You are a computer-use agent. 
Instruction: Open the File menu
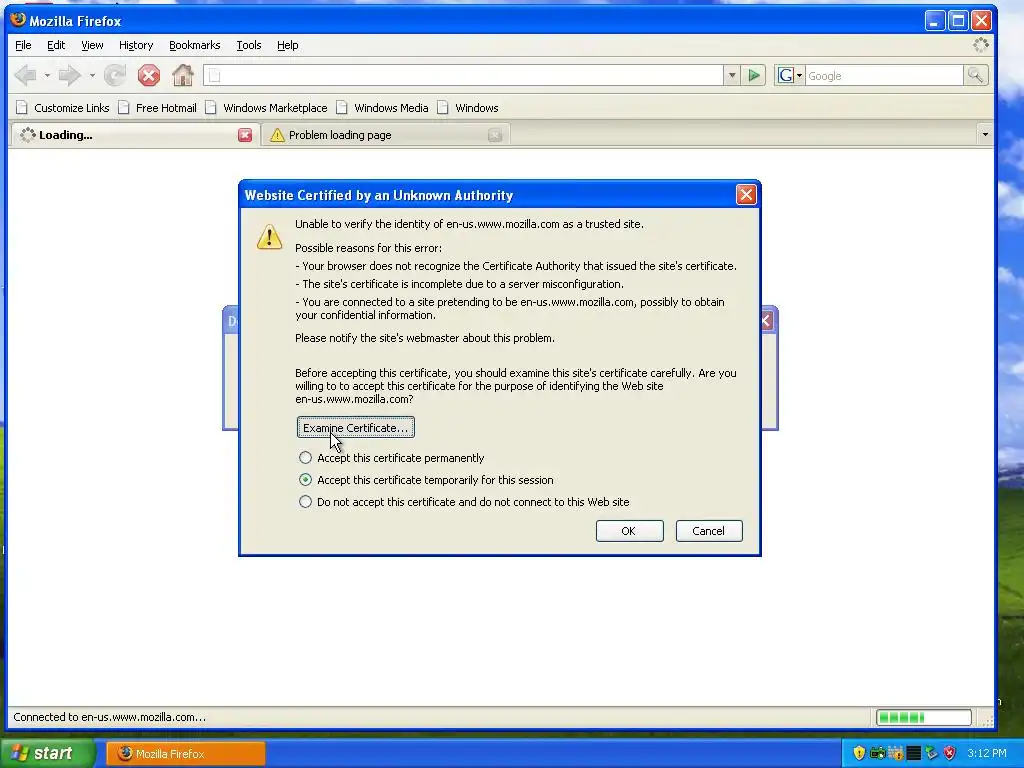[23, 45]
